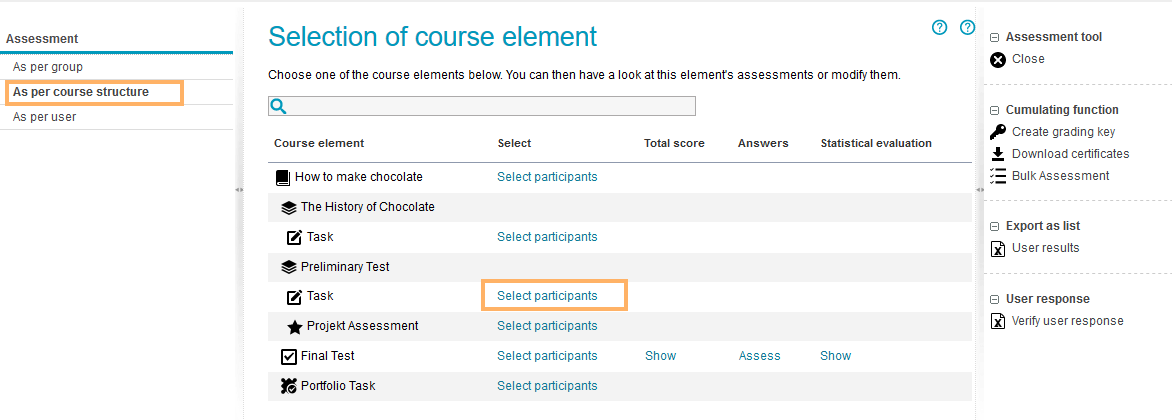Viewport: 1172px width, 420px height.
Task: Select participants for Portfolio Task
Action: pyautogui.click(x=547, y=386)
